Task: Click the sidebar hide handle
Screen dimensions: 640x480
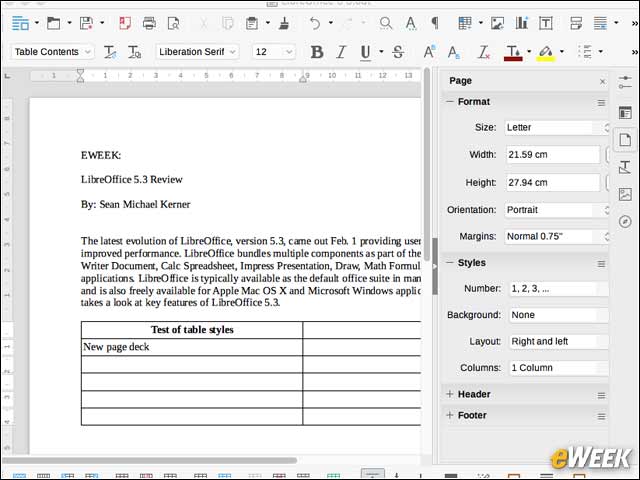Action: point(435,266)
